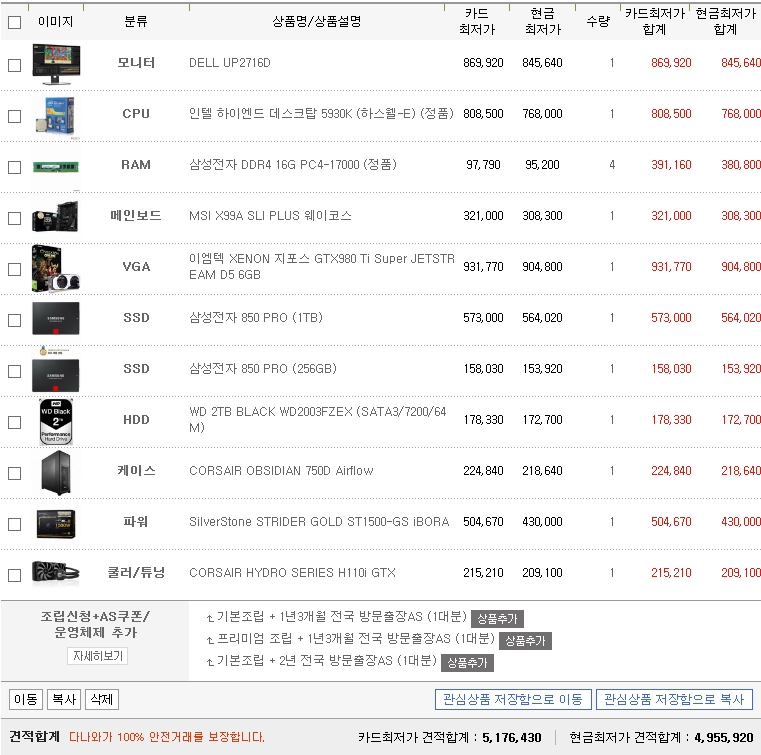Click the 삭제 button

[x=102, y=699]
